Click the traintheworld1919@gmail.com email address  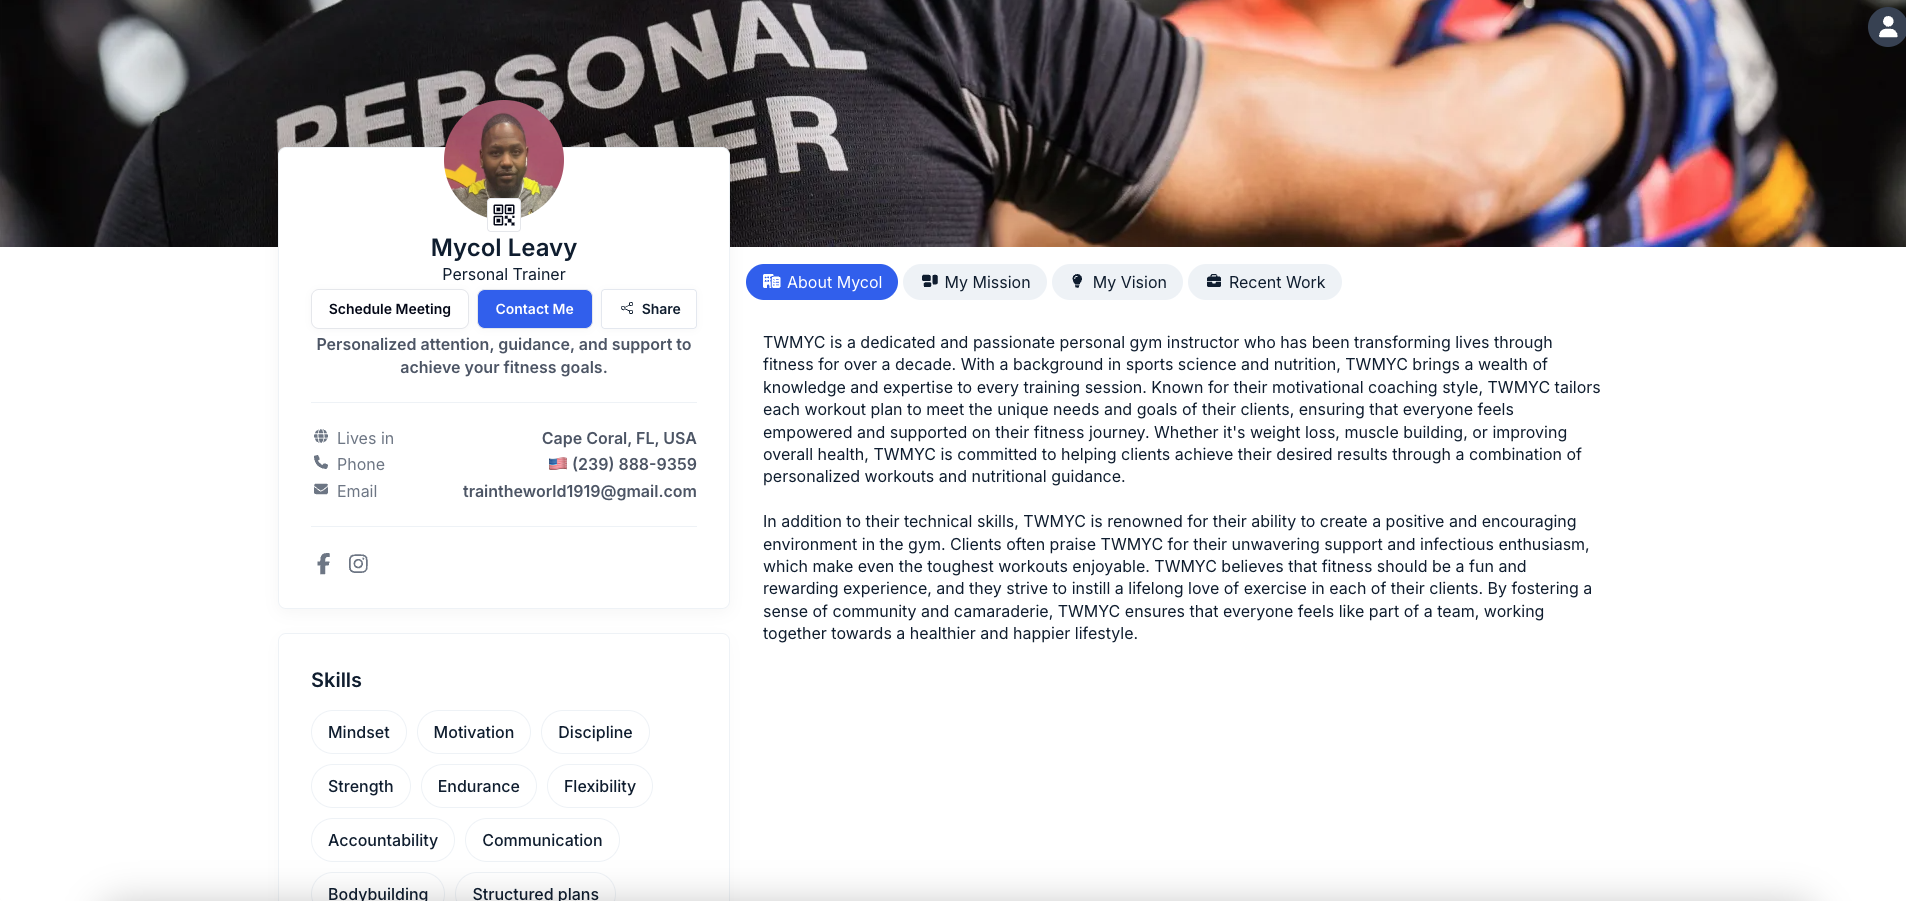coord(580,491)
